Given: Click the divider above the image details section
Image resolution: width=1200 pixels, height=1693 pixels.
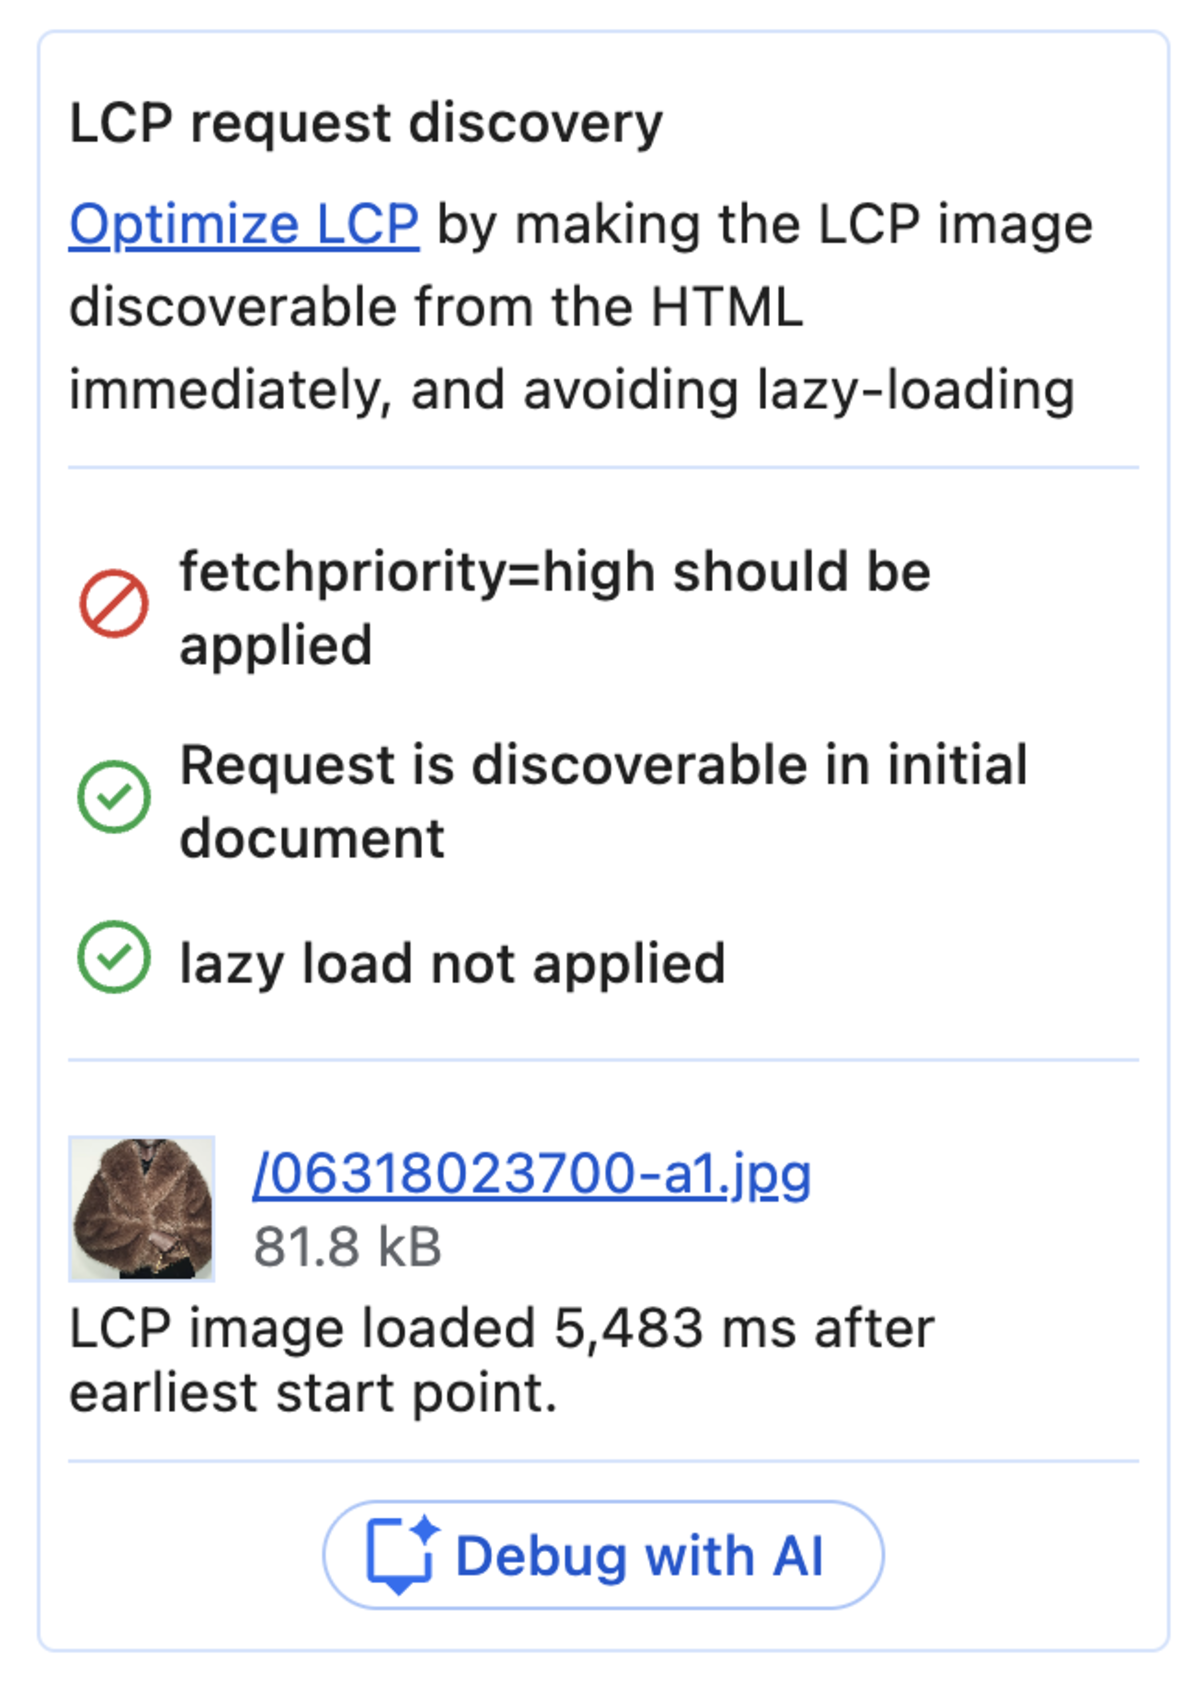Looking at the screenshot, I should coord(600,1058).
